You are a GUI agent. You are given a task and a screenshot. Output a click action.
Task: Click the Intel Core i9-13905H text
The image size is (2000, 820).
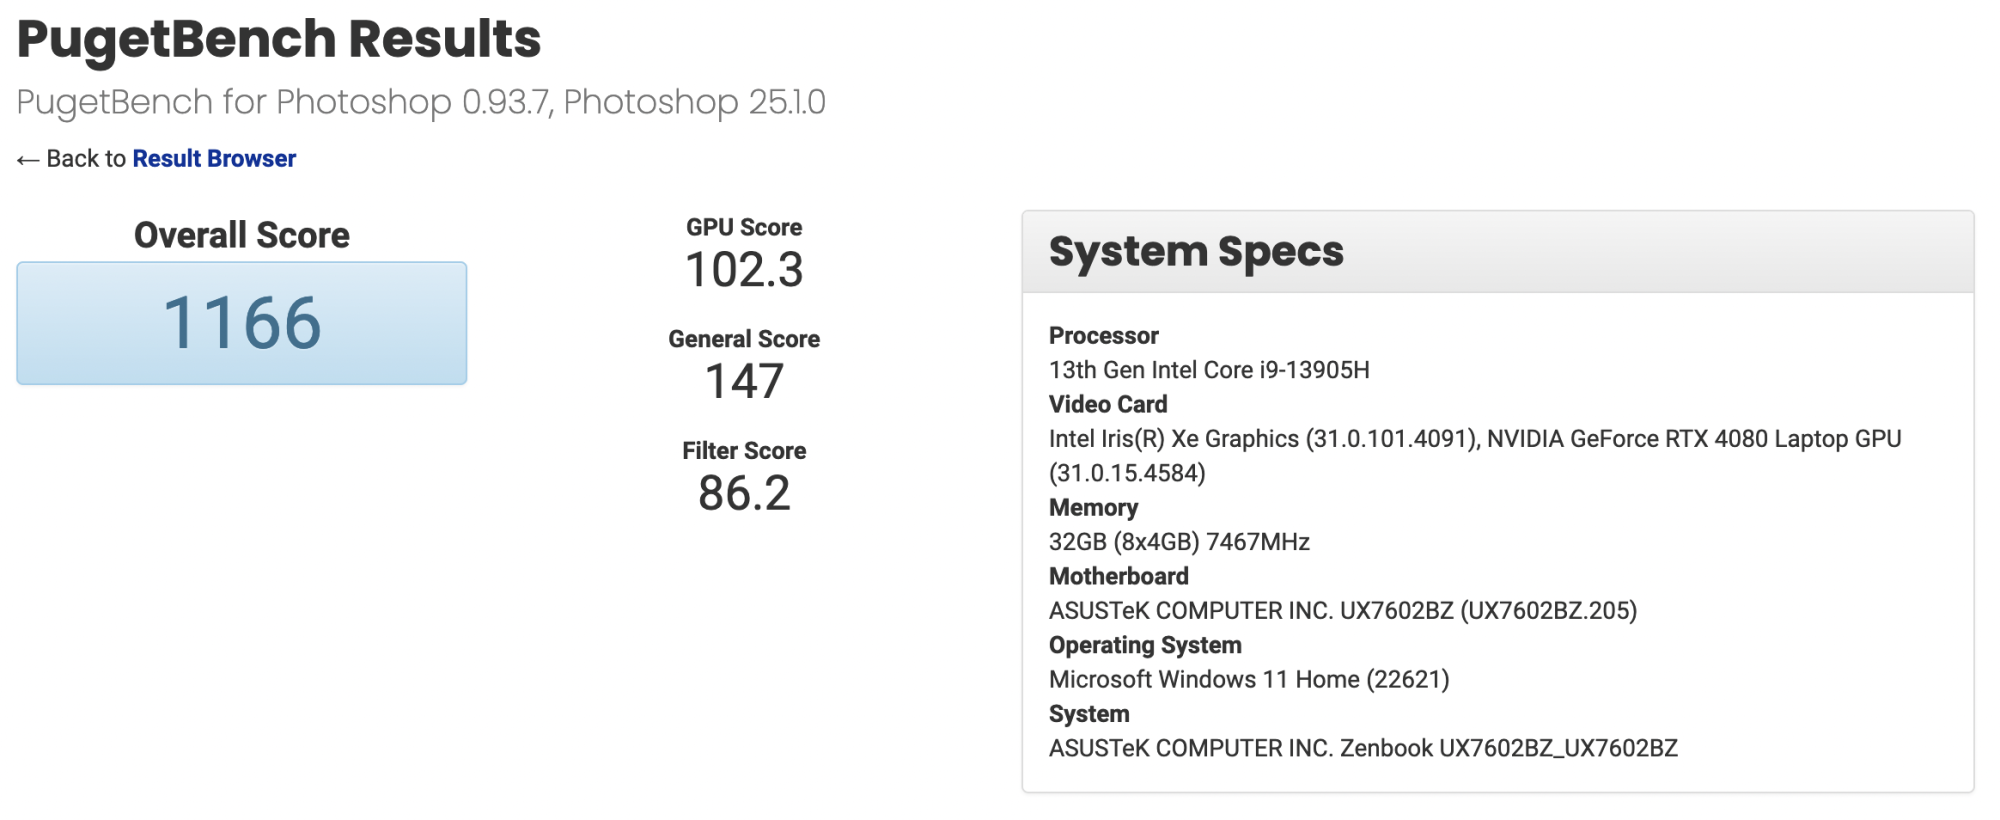tap(1209, 370)
